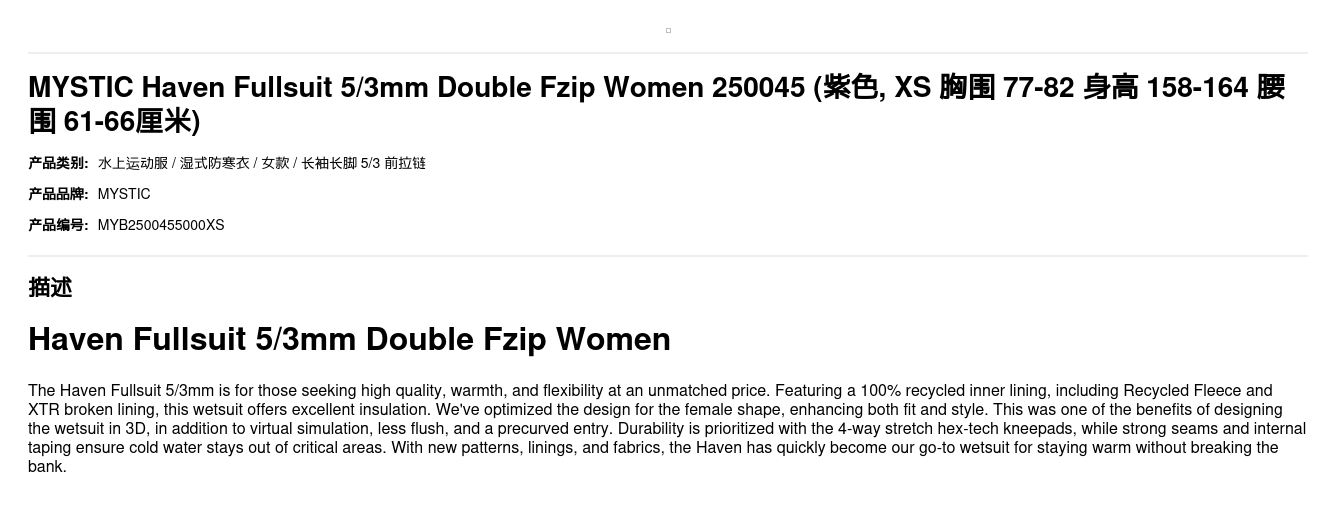The height and width of the screenshot is (525, 1328).
Task: Click the broken image placeholder at top
Action: [668, 30]
